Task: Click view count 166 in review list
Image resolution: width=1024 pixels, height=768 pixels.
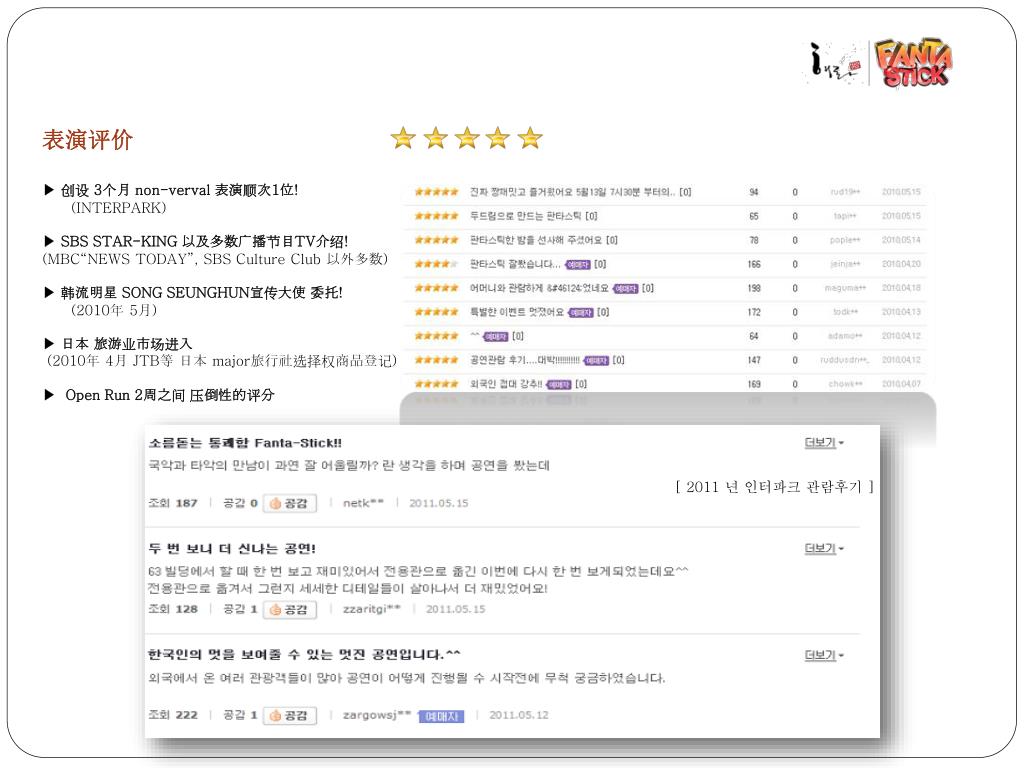Action: 754,264
